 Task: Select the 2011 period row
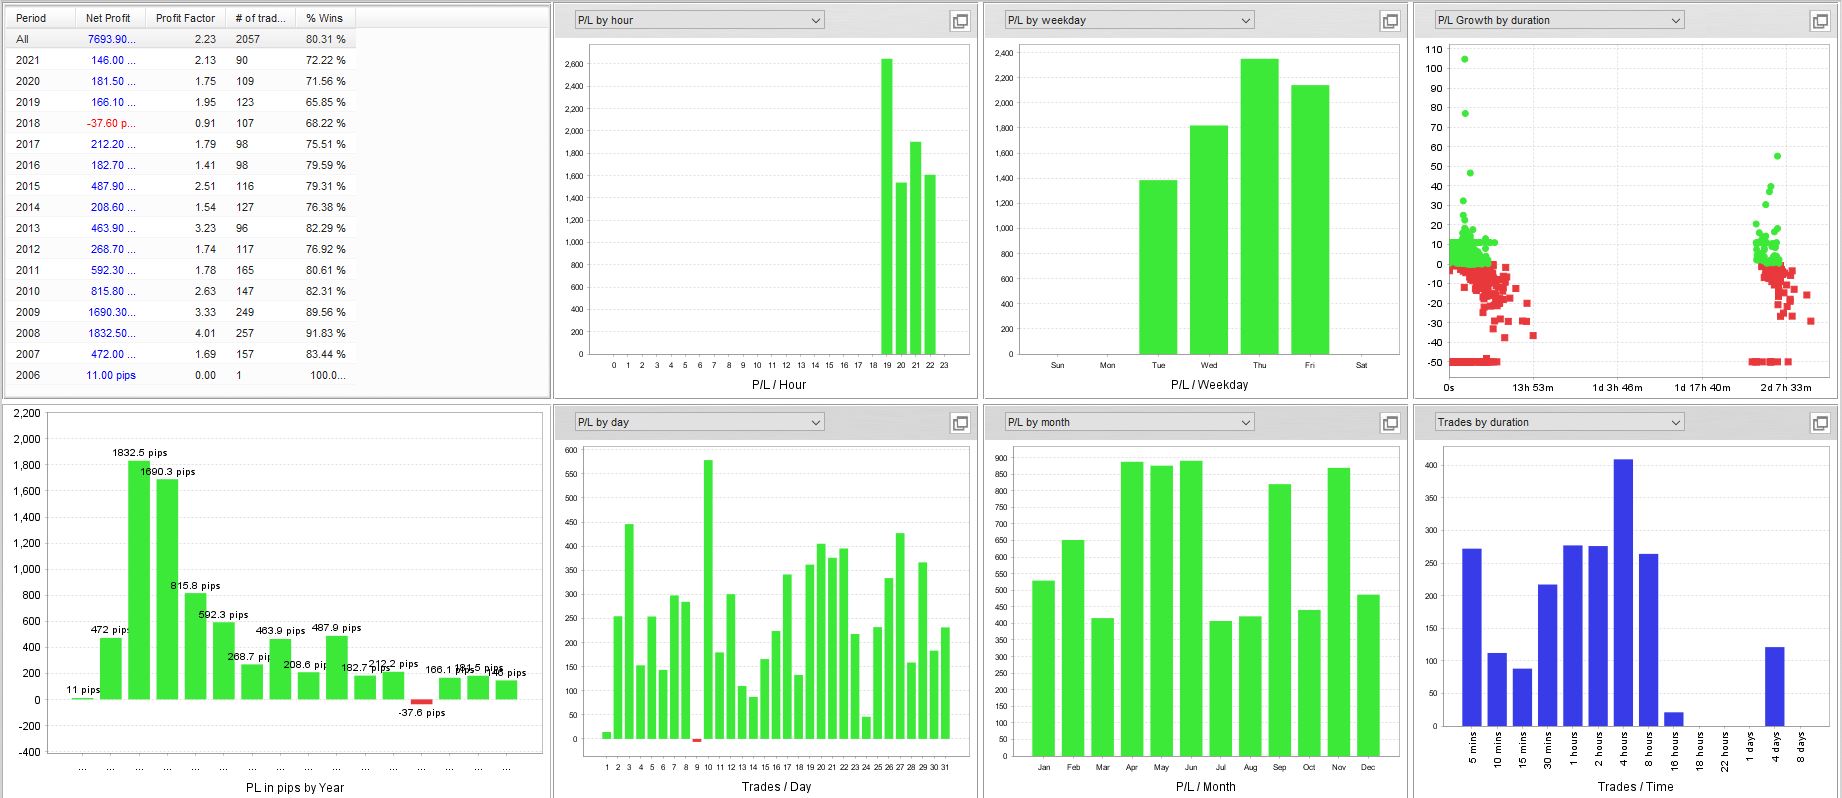point(181,270)
